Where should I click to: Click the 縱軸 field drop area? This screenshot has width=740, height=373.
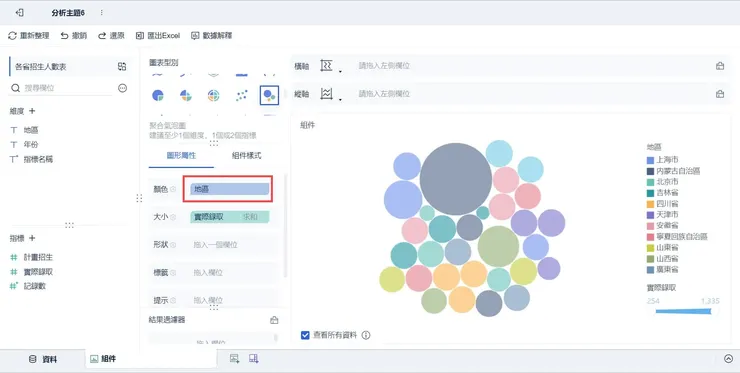(531, 94)
